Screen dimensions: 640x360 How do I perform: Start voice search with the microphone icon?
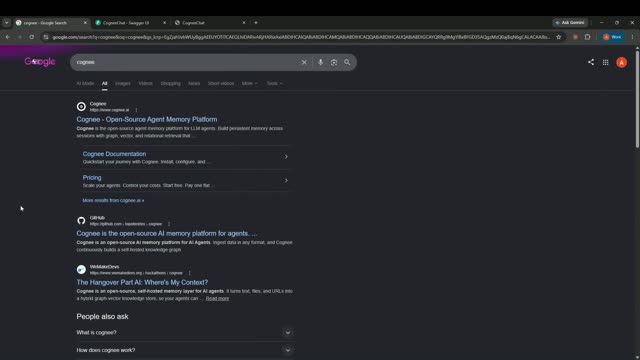point(320,62)
